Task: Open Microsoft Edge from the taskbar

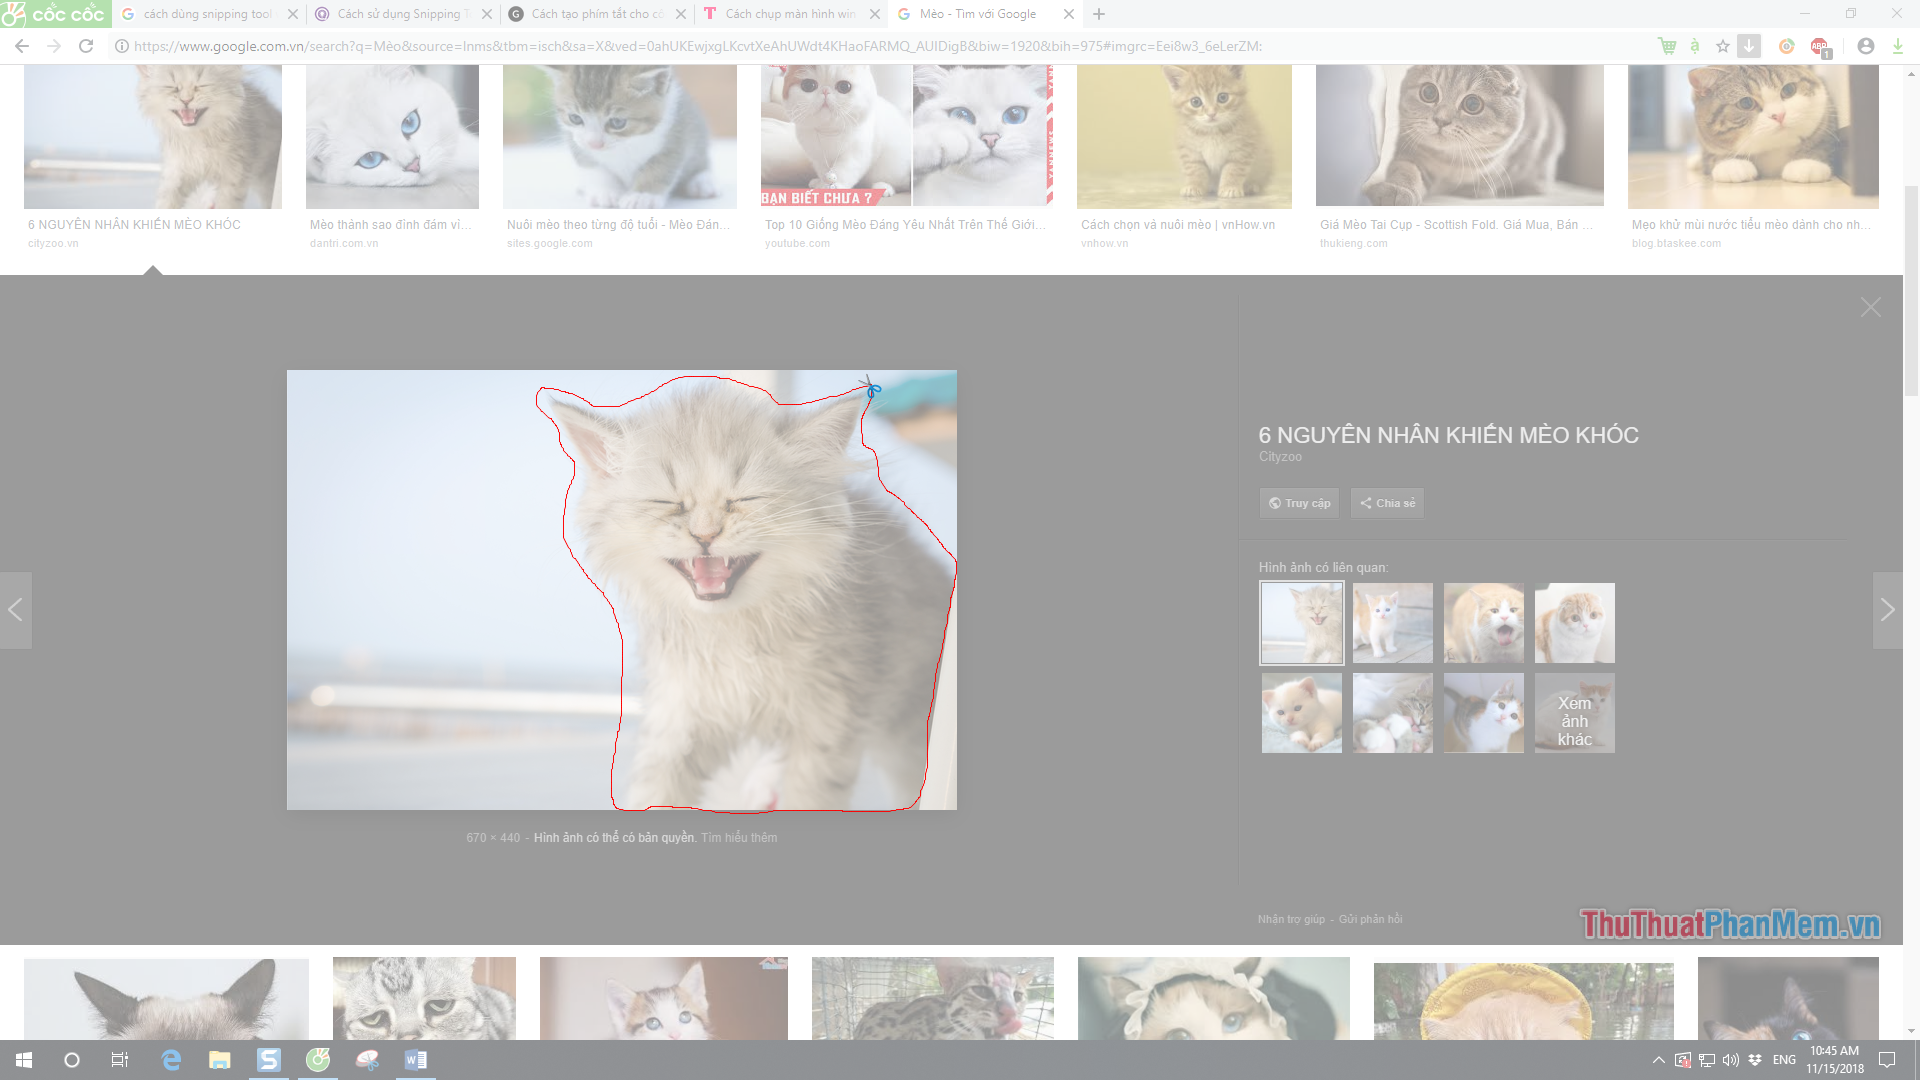Action: [171, 1060]
